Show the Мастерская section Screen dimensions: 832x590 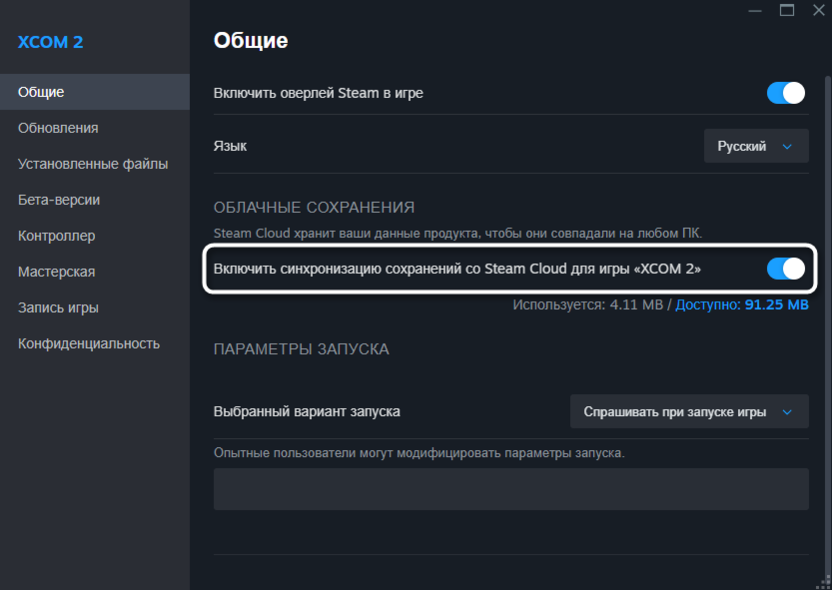pos(57,272)
